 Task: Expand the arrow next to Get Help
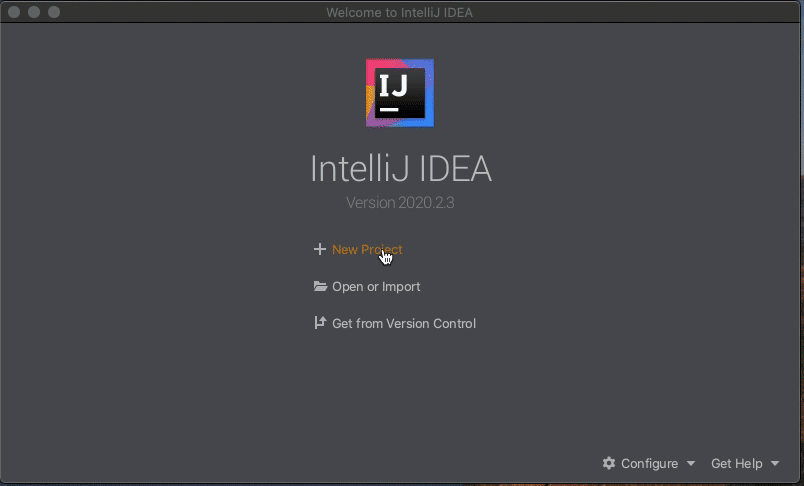click(x=775, y=463)
